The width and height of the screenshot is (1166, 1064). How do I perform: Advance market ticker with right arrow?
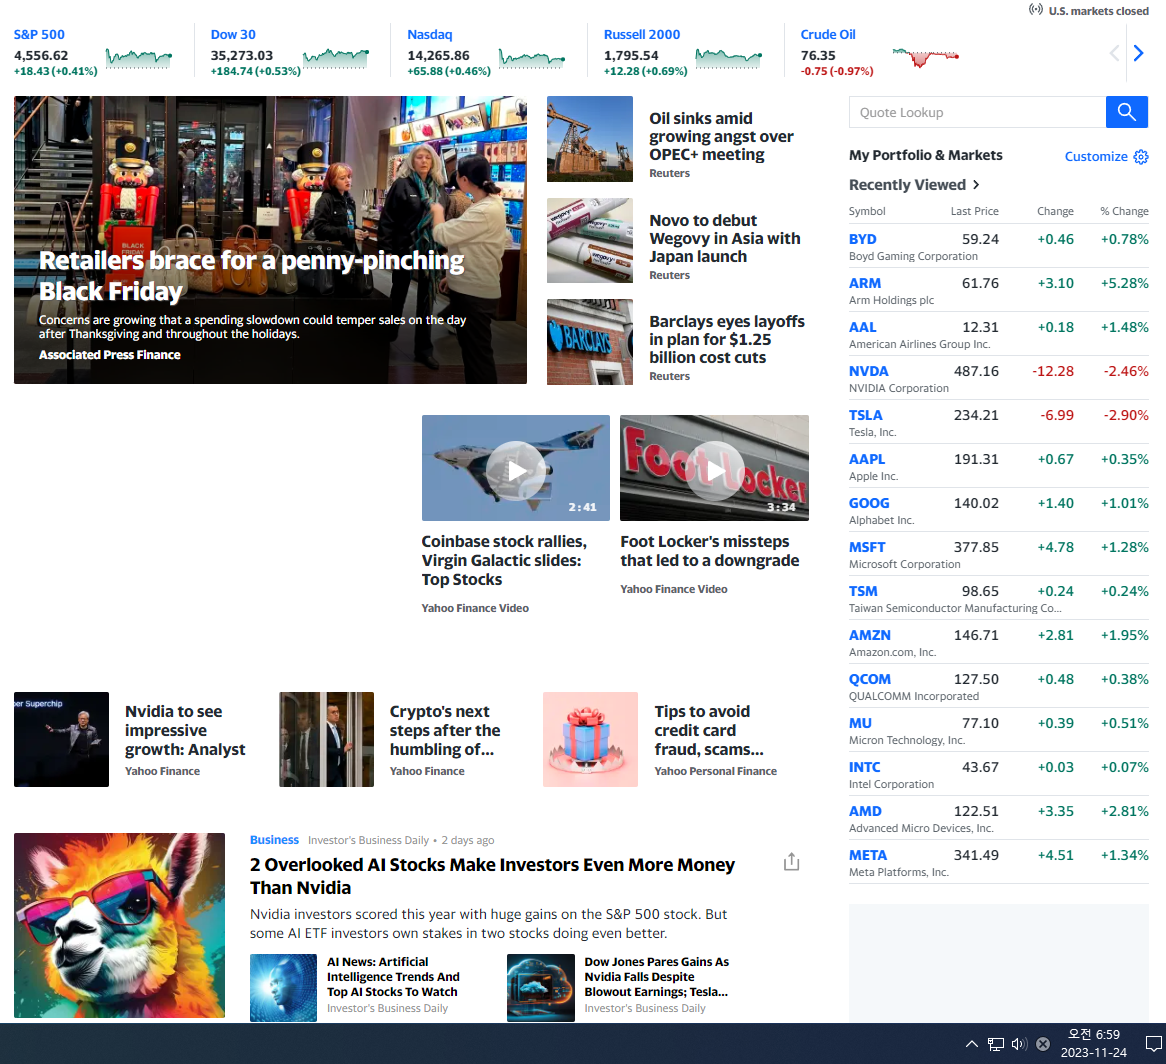click(1138, 53)
